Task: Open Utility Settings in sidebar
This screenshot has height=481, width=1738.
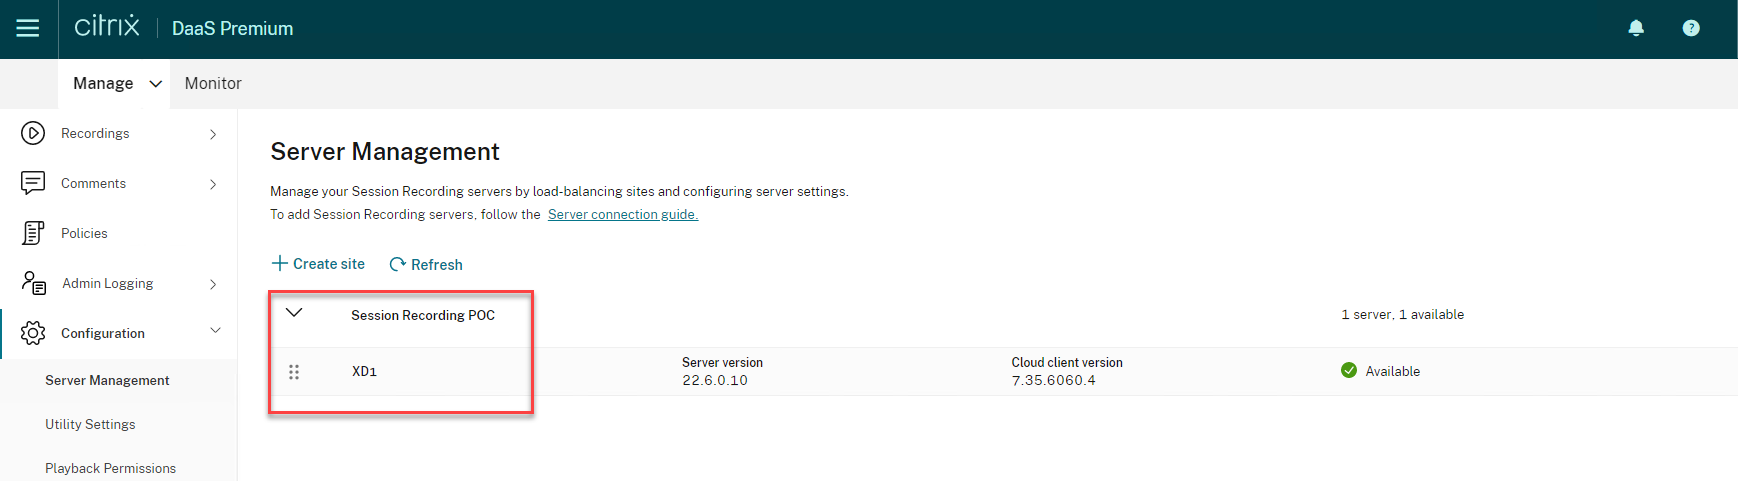Action: [90, 424]
